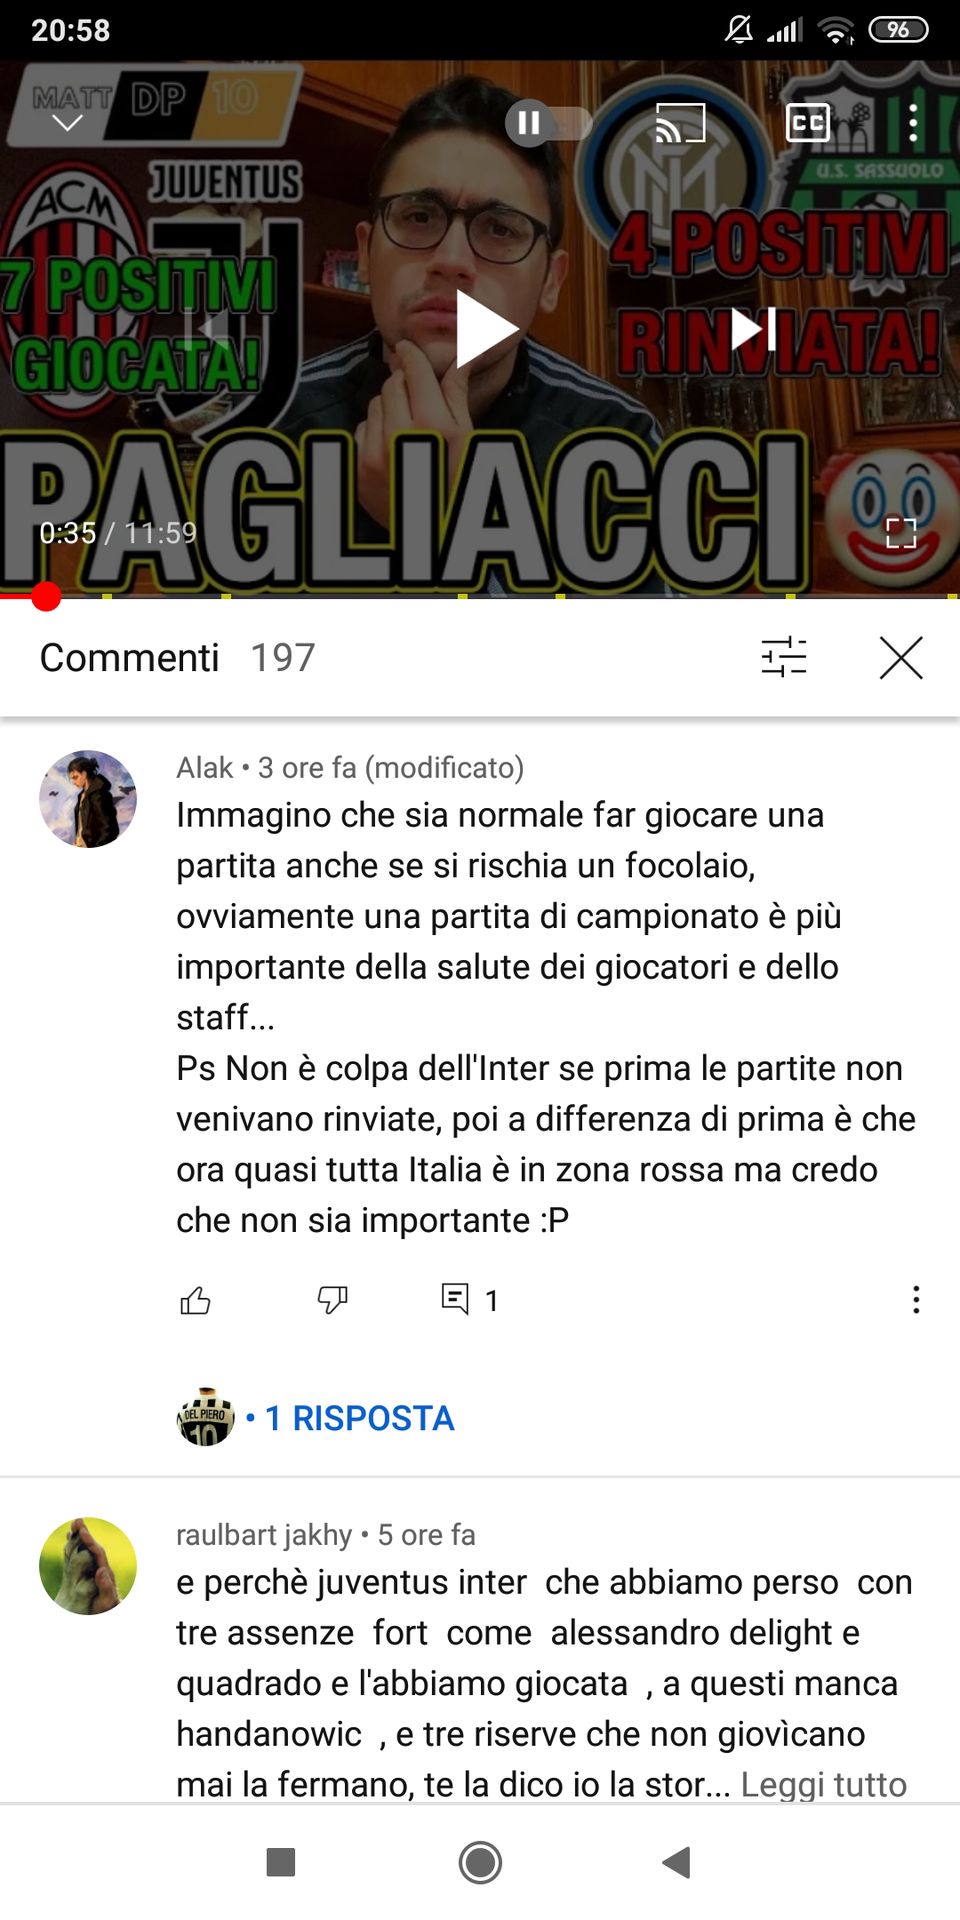
Task: Tap the Cast to device icon
Action: coord(680,123)
